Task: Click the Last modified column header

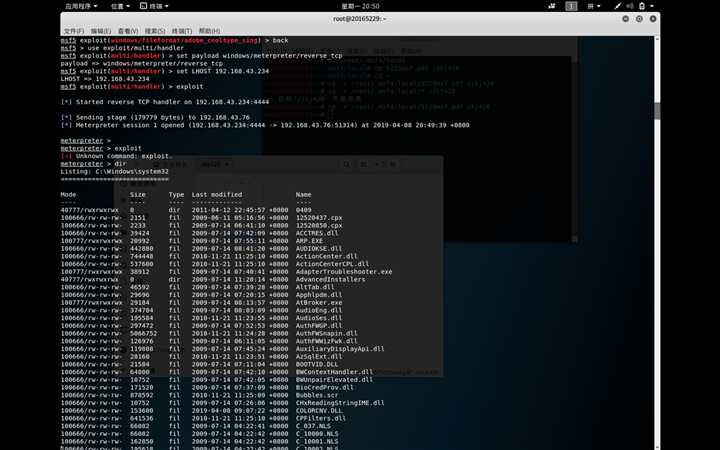Action: click(217, 195)
